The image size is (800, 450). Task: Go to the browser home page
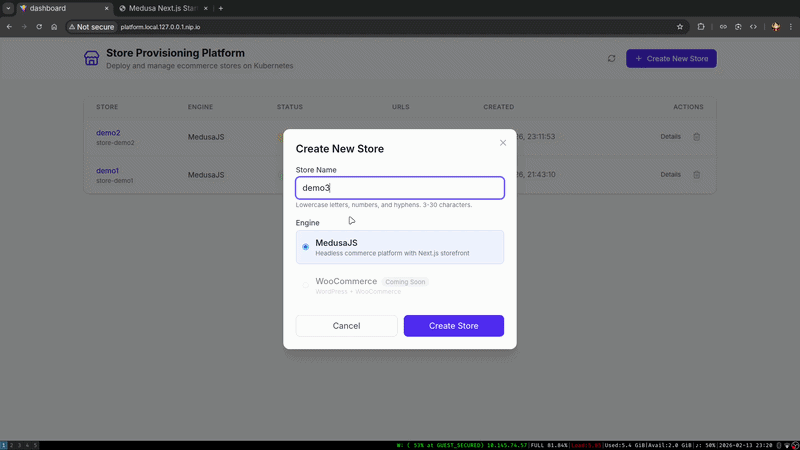54,27
